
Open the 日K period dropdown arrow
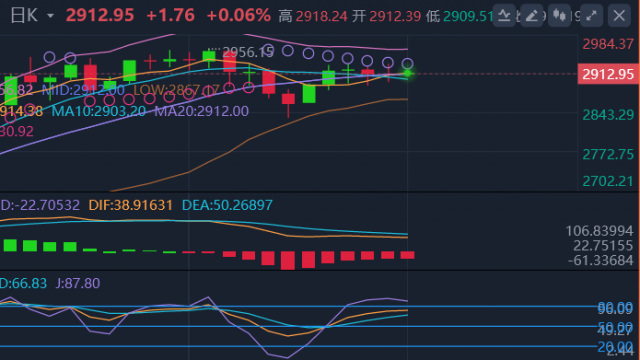[x=50, y=16]
